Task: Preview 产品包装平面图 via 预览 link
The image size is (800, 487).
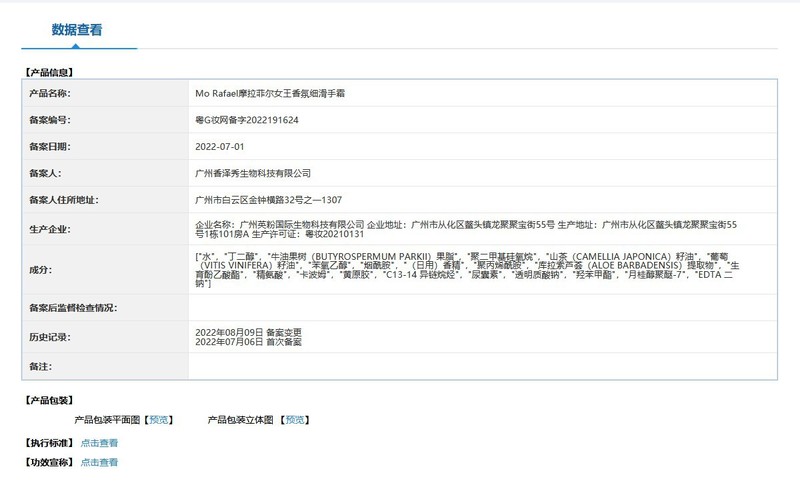Action: [x=158, y=420]
